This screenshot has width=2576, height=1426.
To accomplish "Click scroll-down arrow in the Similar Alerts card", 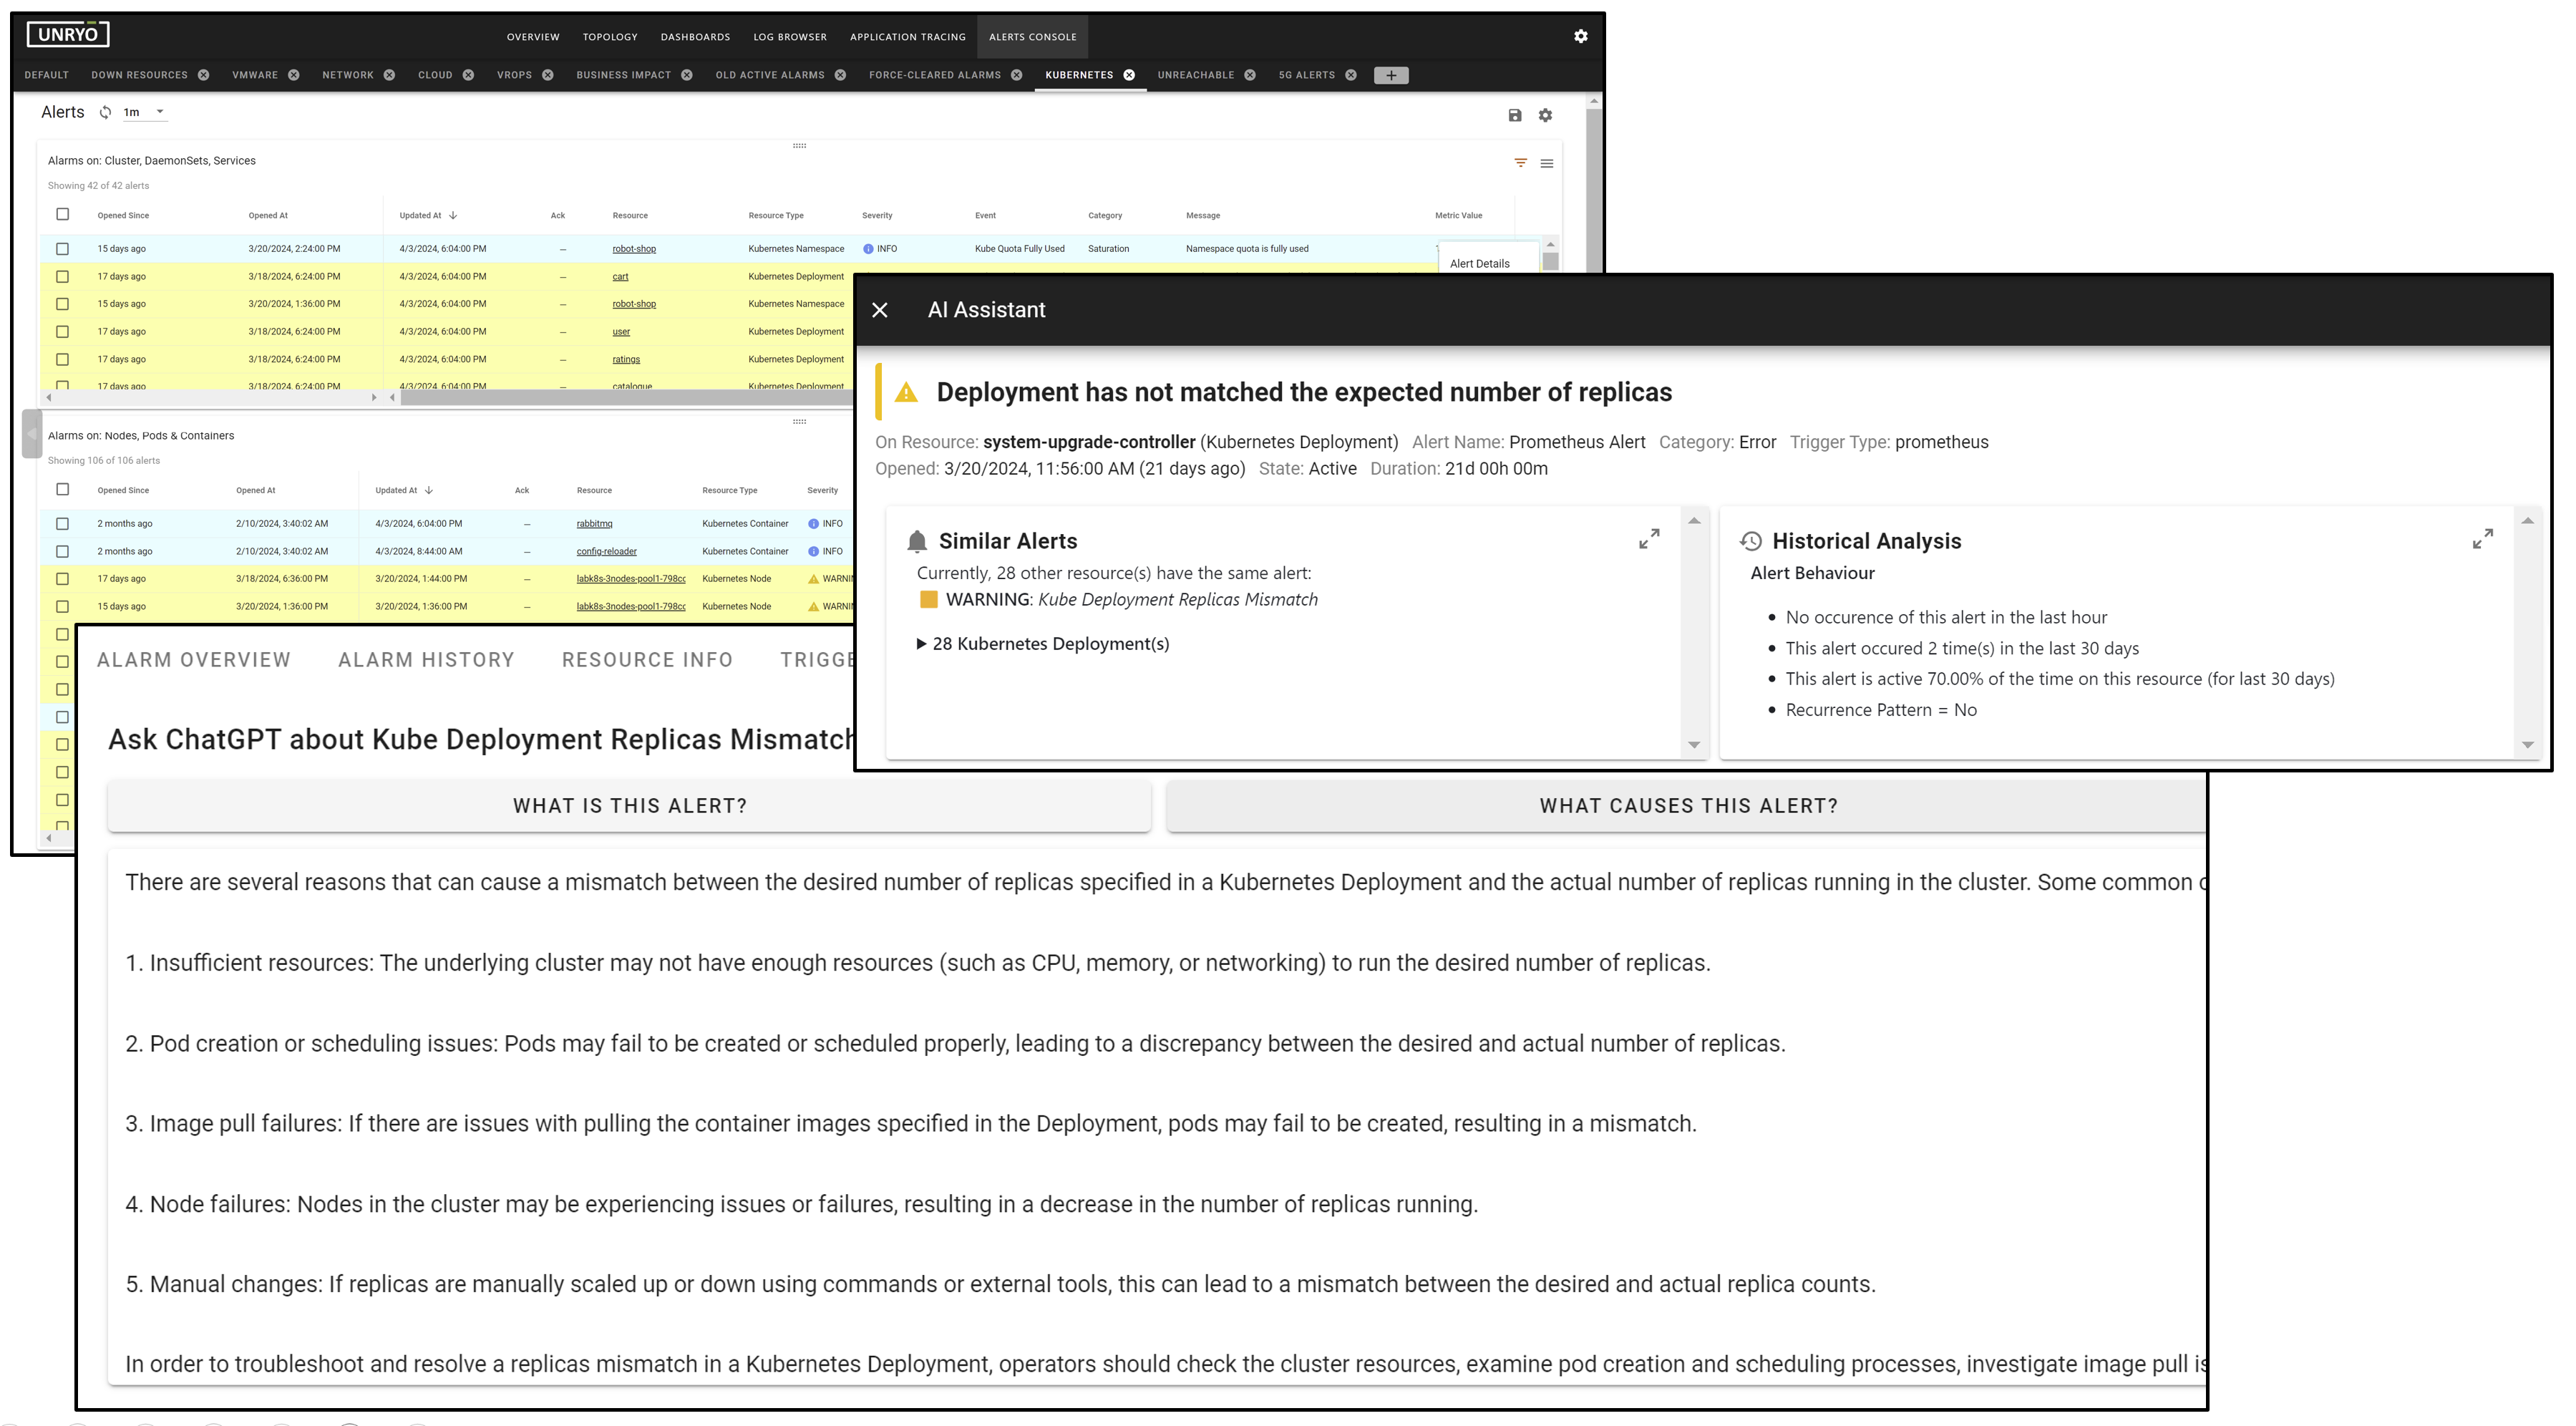I will point(1694,744).
